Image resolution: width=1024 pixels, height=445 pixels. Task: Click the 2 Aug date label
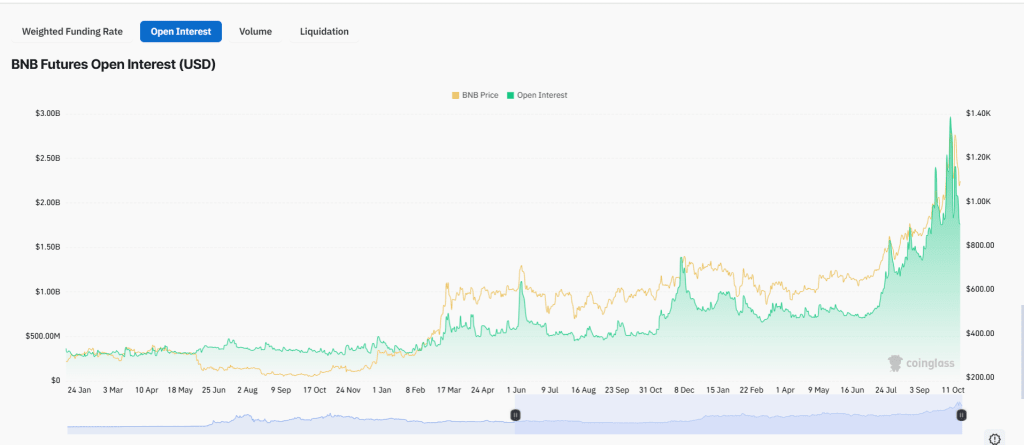[248, 390]
